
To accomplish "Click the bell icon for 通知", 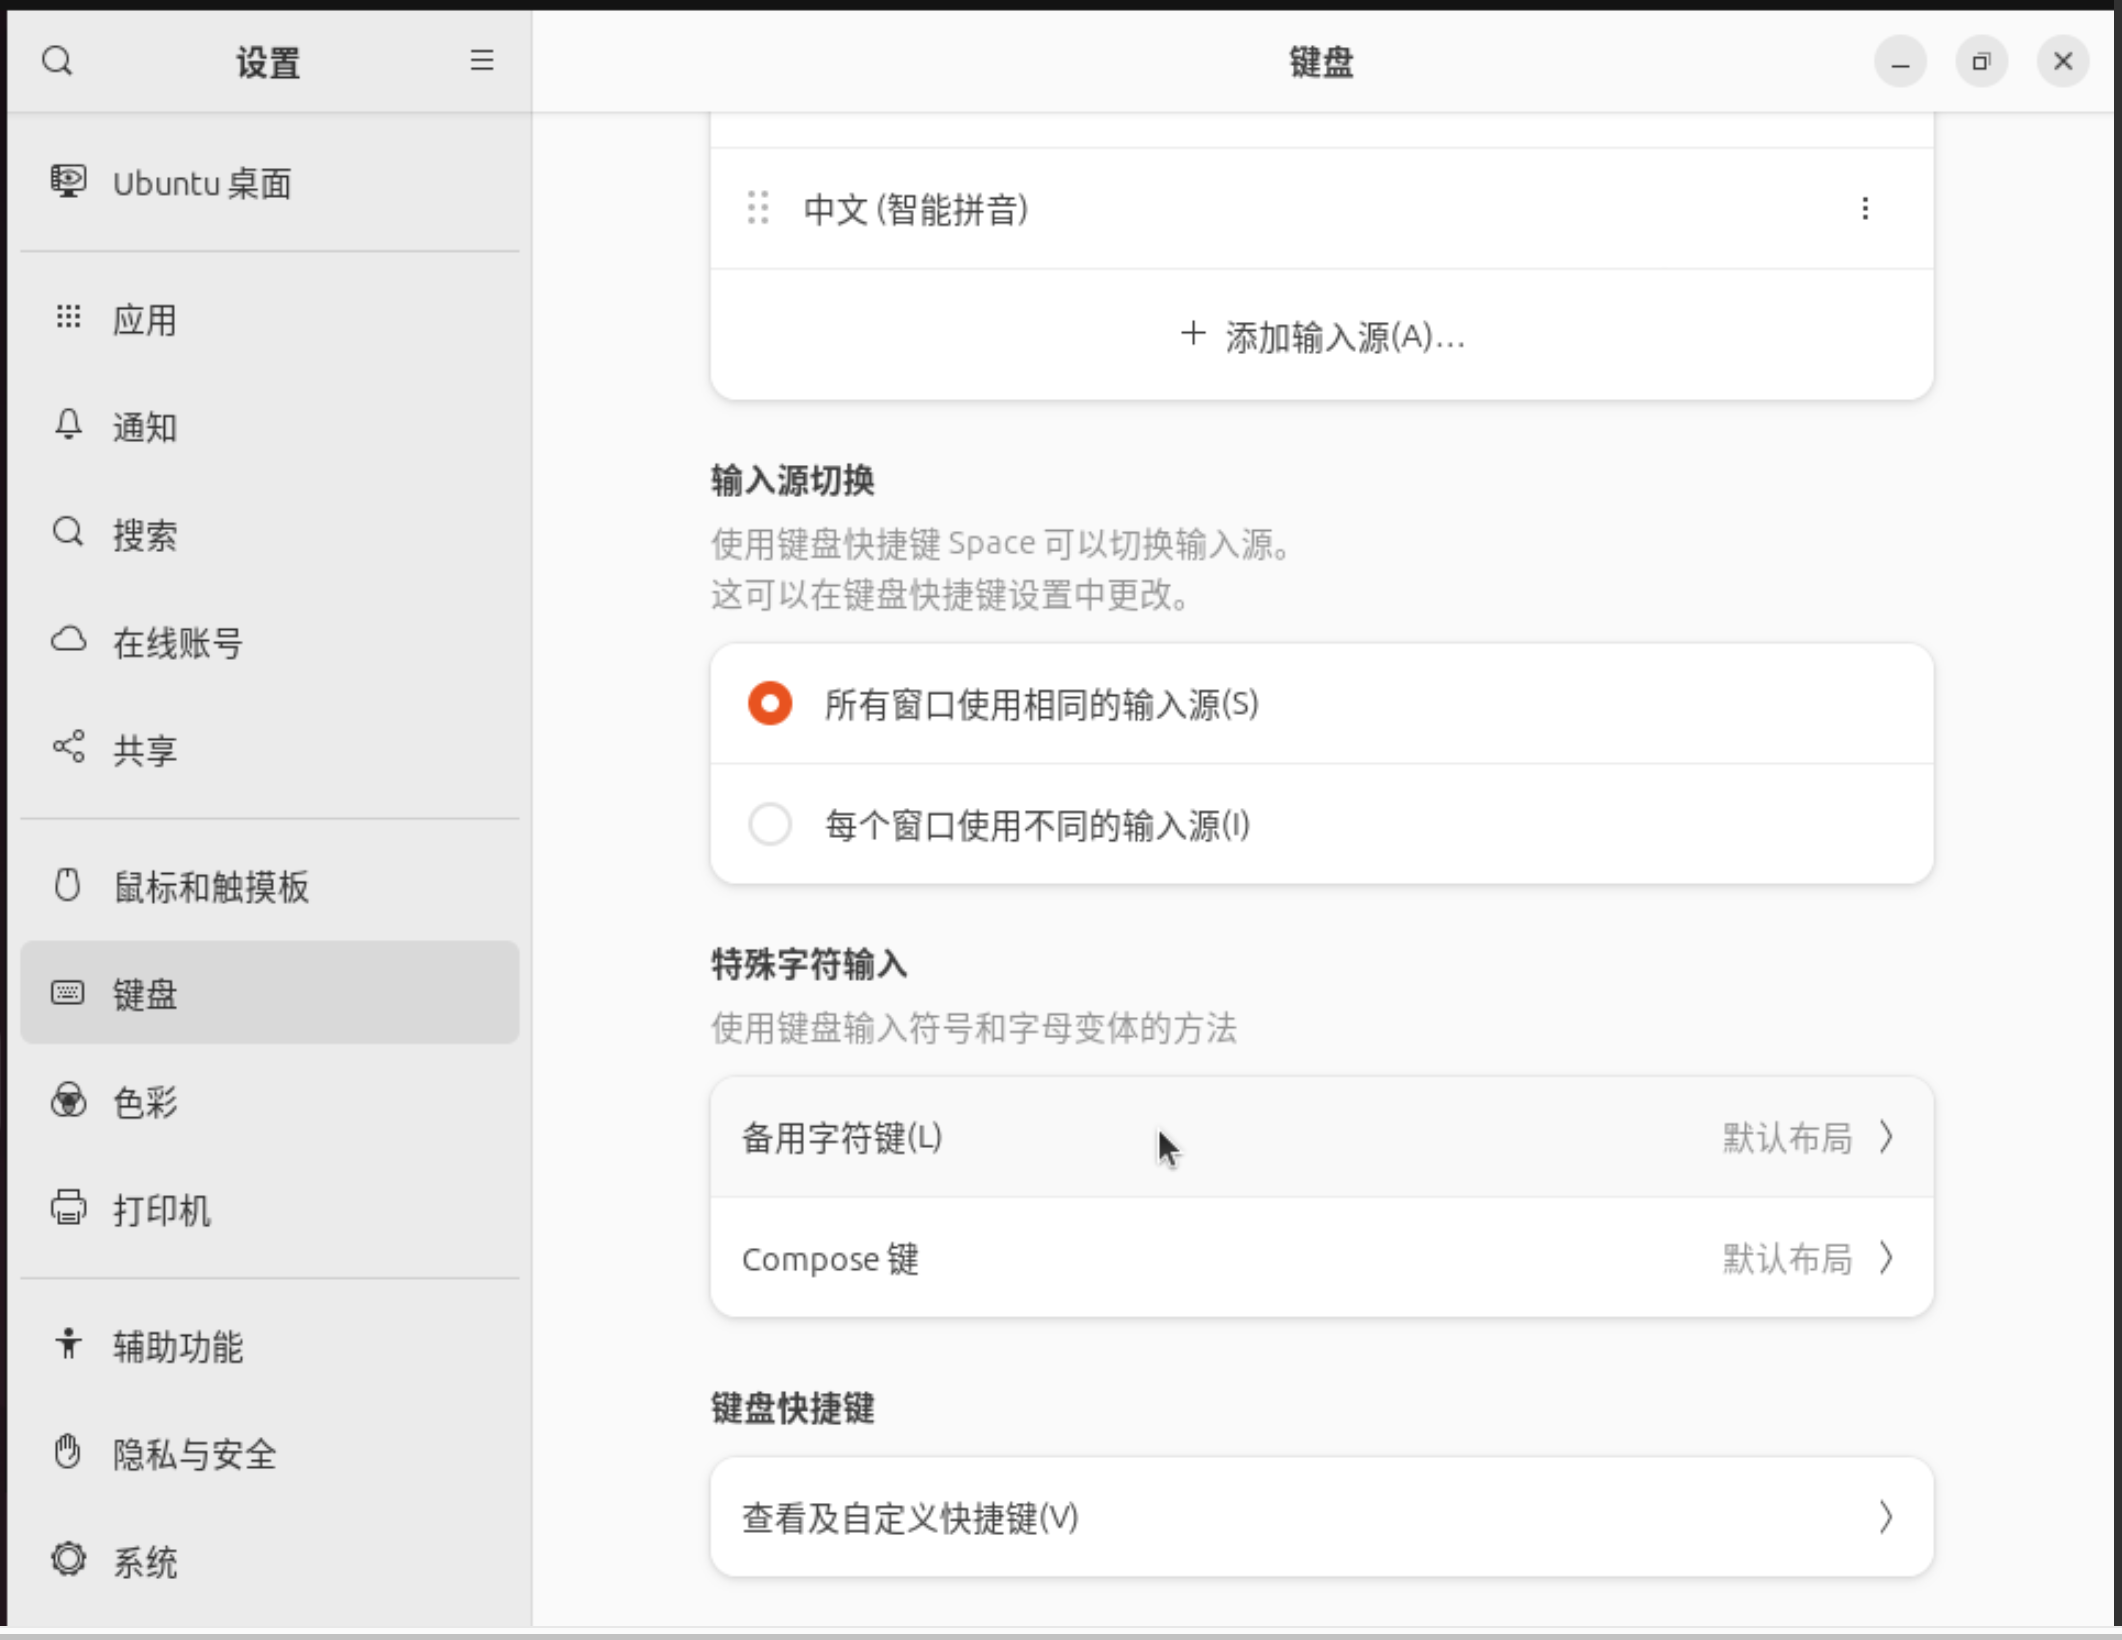I will coord(68,425).
